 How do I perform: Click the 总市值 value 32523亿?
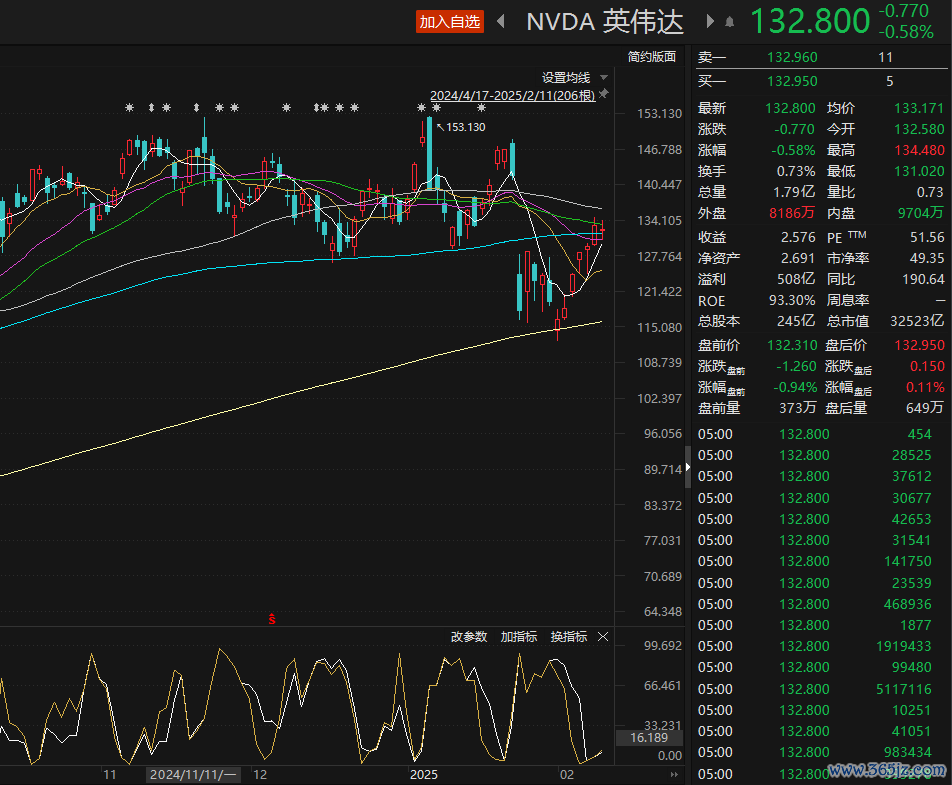coord(917,321)
